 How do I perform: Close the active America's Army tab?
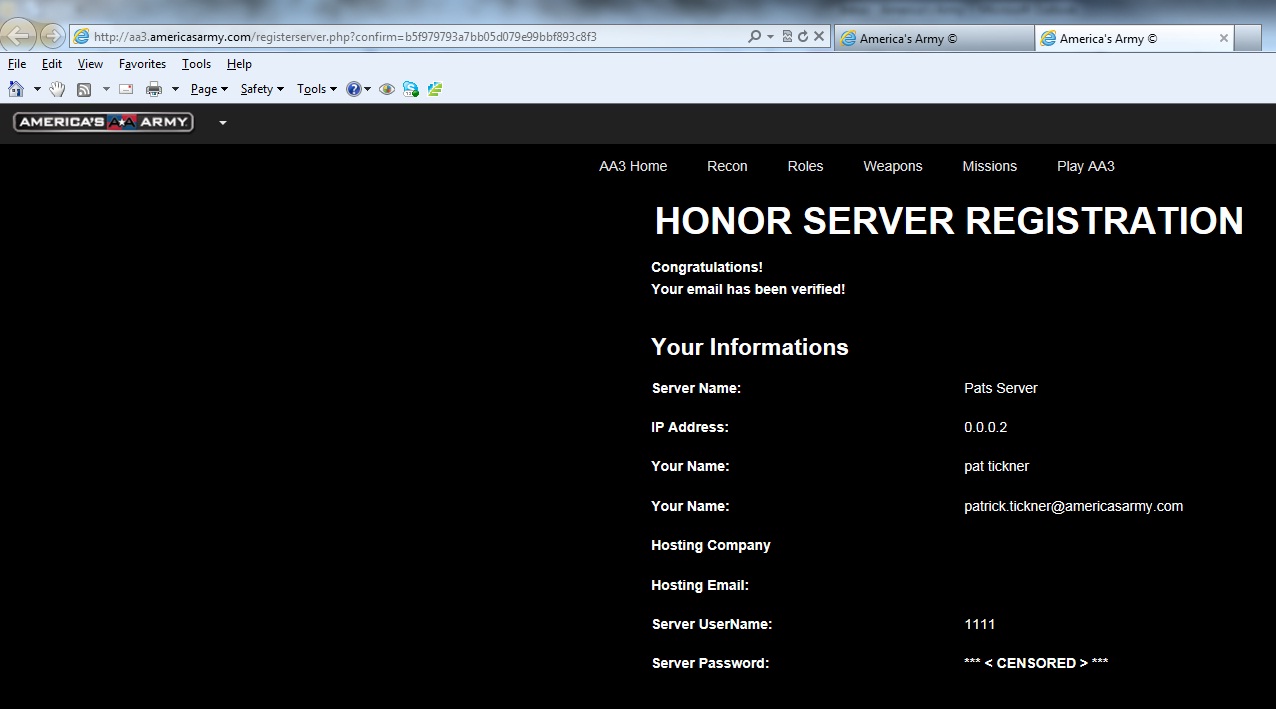pos(1223,39)
